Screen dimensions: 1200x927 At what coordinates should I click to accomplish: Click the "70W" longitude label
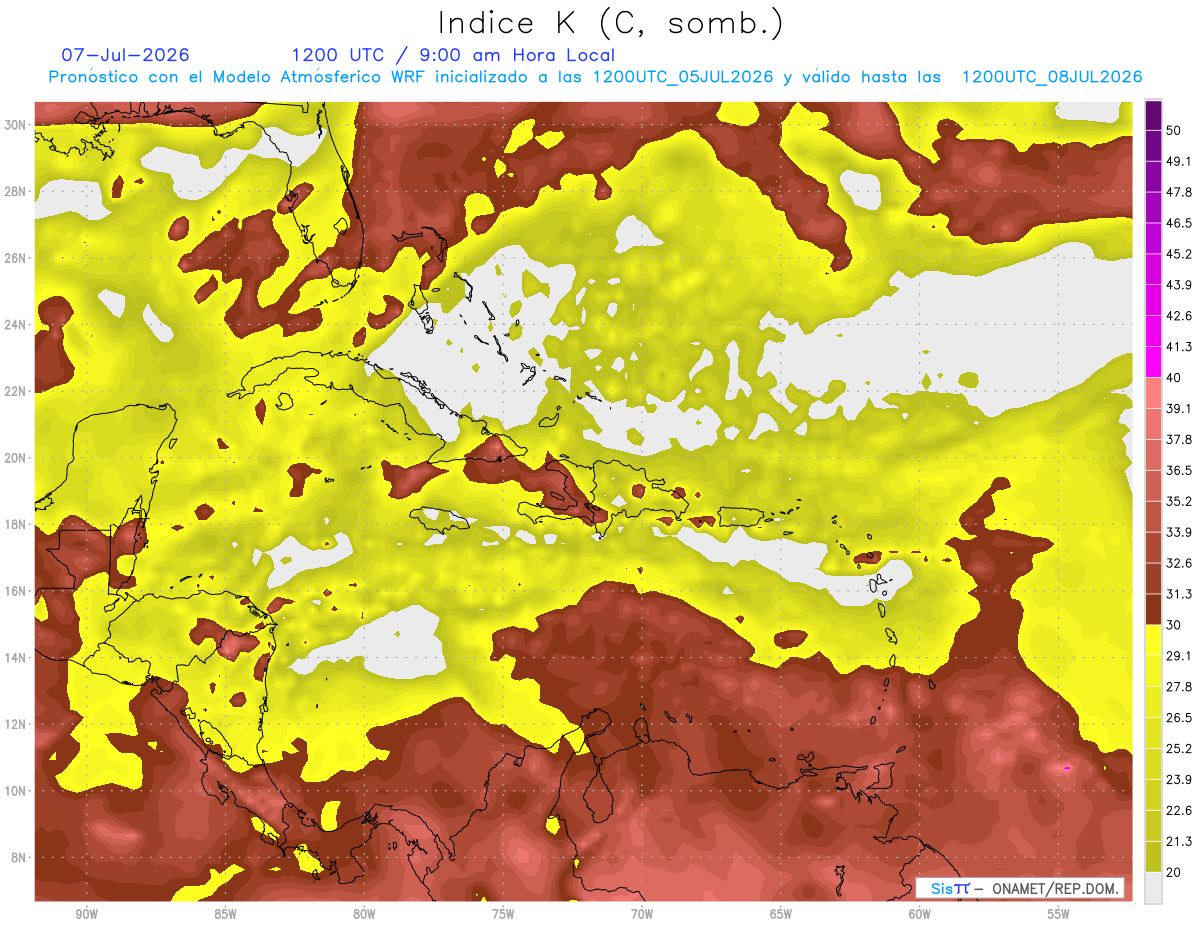(643, 915)
